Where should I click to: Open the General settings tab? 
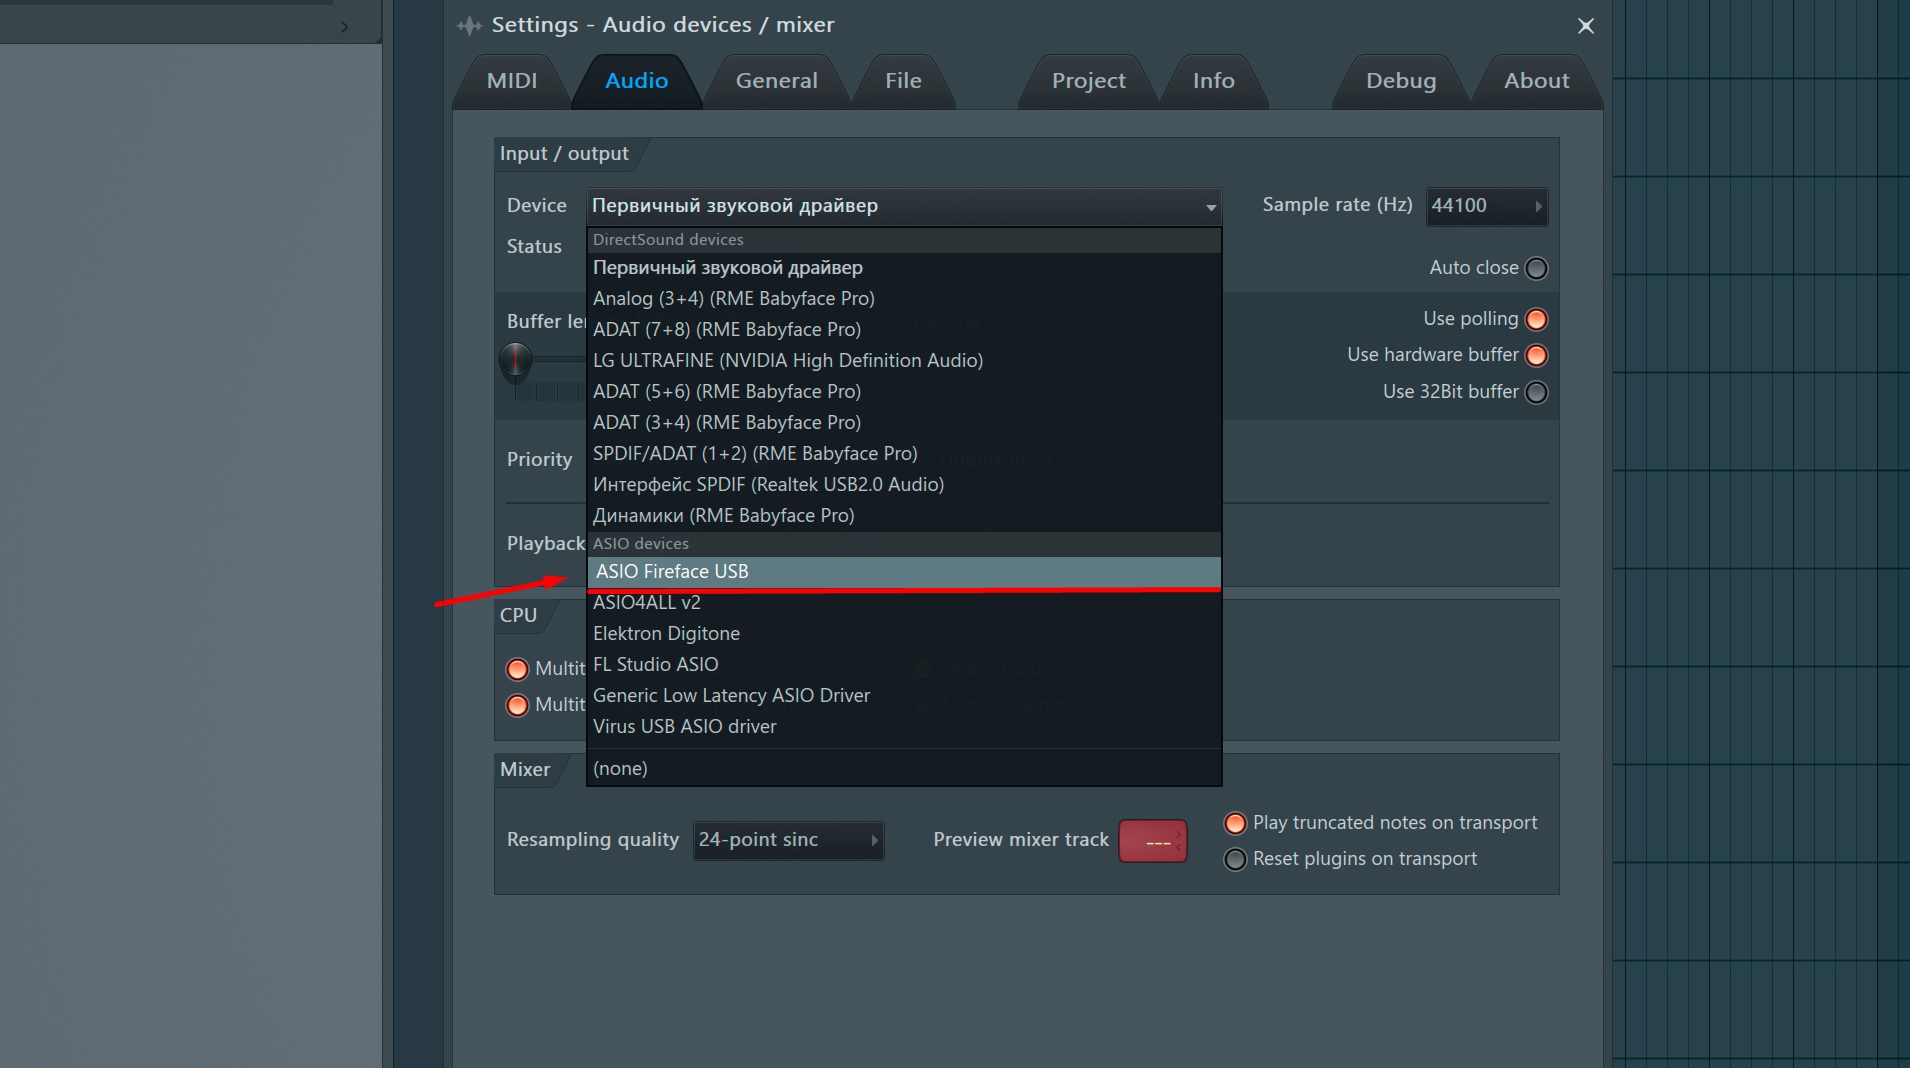pos(777,81)
